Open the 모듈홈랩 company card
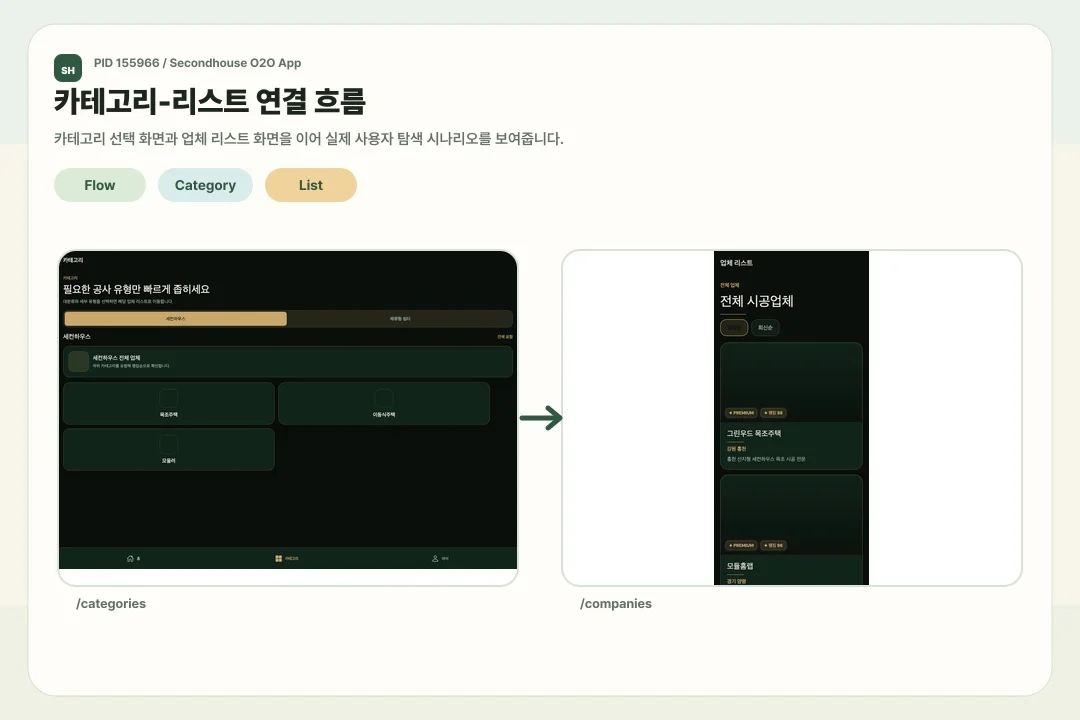This screenshot has height=720, width=1080. click(x=791, y=530)
